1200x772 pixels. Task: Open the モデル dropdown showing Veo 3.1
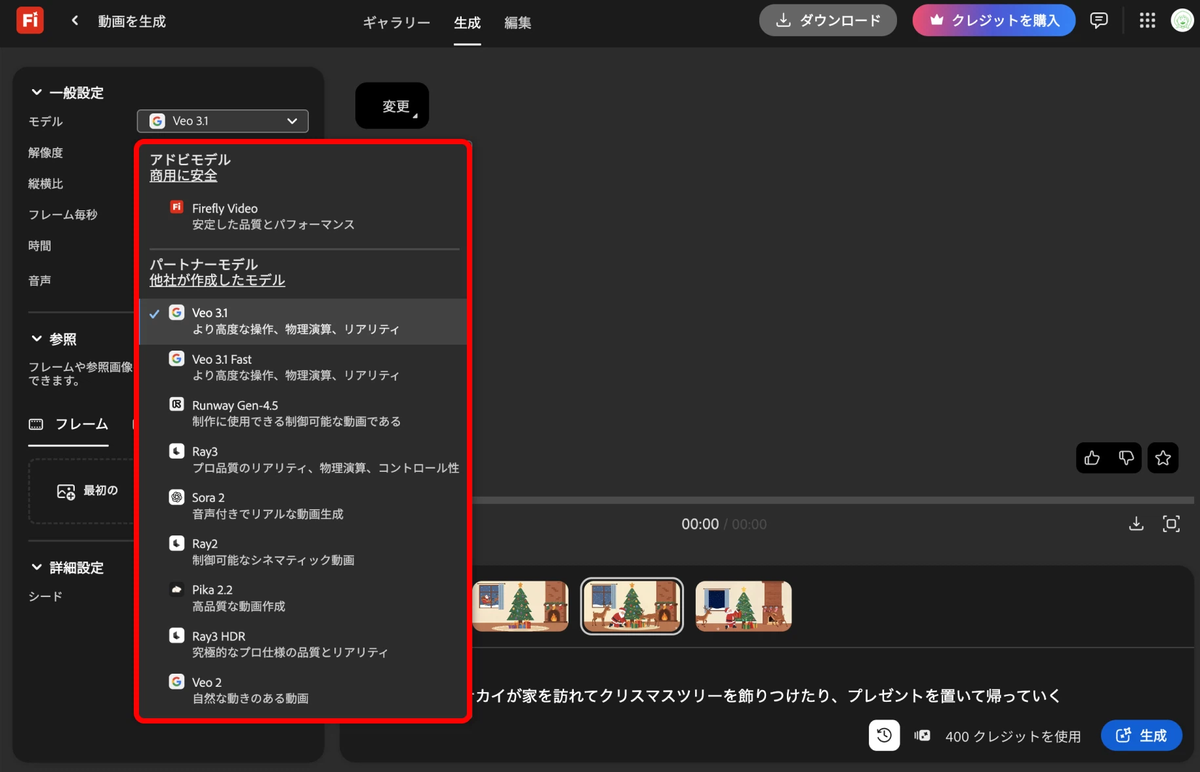pos(223,121)
